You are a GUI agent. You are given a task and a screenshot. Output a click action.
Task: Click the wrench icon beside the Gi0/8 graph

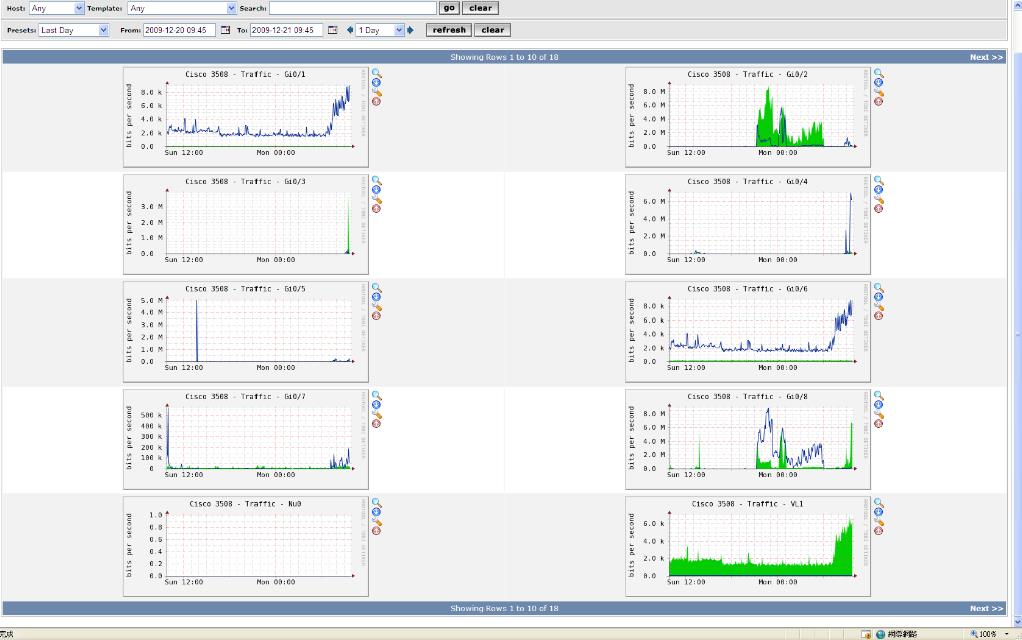(x=878, y=414)
